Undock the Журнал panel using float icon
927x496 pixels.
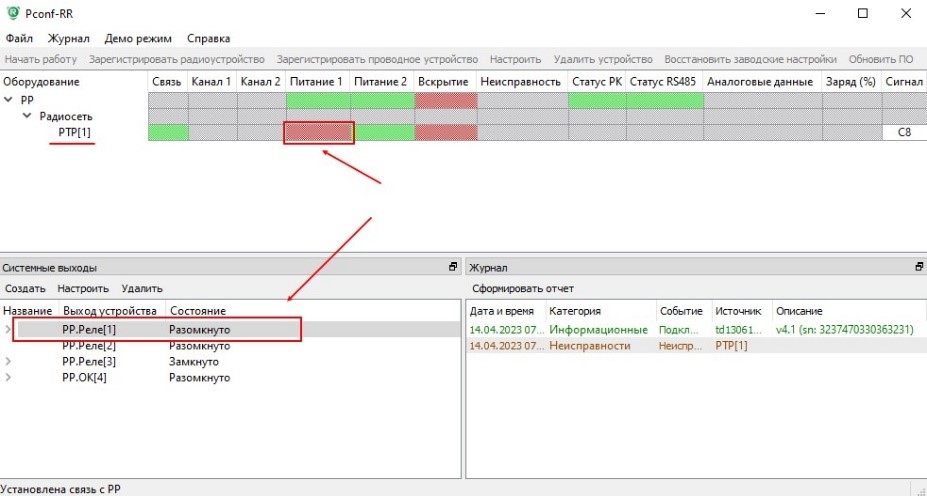[x=918, y=268]
